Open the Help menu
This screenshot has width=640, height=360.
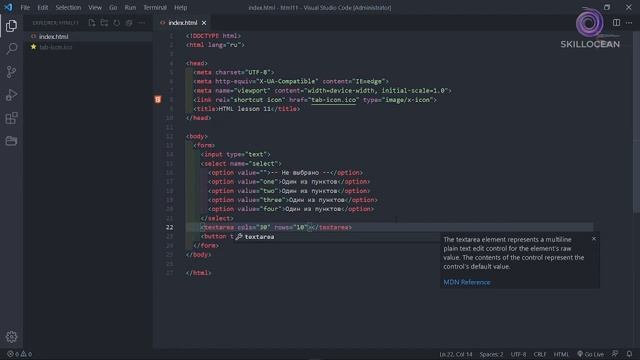pos(180,7)
